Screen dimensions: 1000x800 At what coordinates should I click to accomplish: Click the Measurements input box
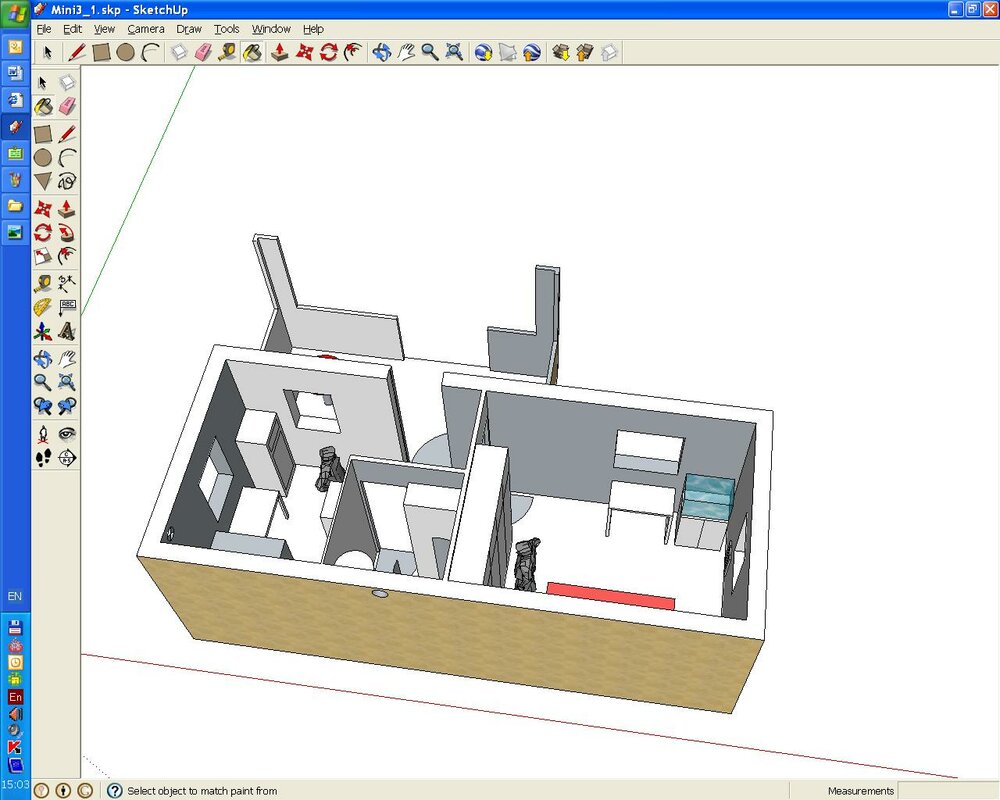pyautogui.click(x=946, y=791)
